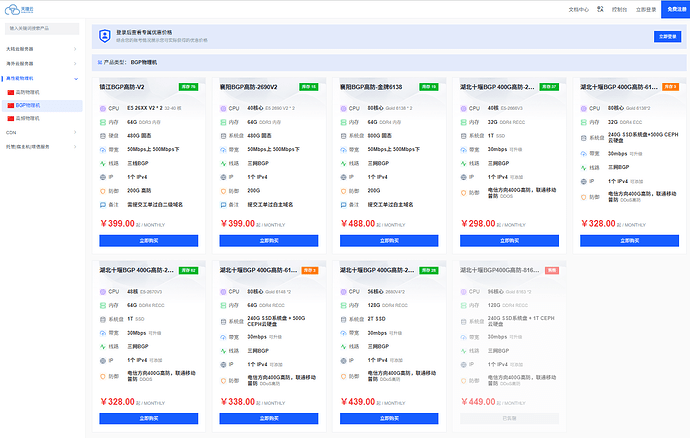Click 立即购买 under the ¥298.00 price
The image size is (690, 438).
click(x=510, y=241)
